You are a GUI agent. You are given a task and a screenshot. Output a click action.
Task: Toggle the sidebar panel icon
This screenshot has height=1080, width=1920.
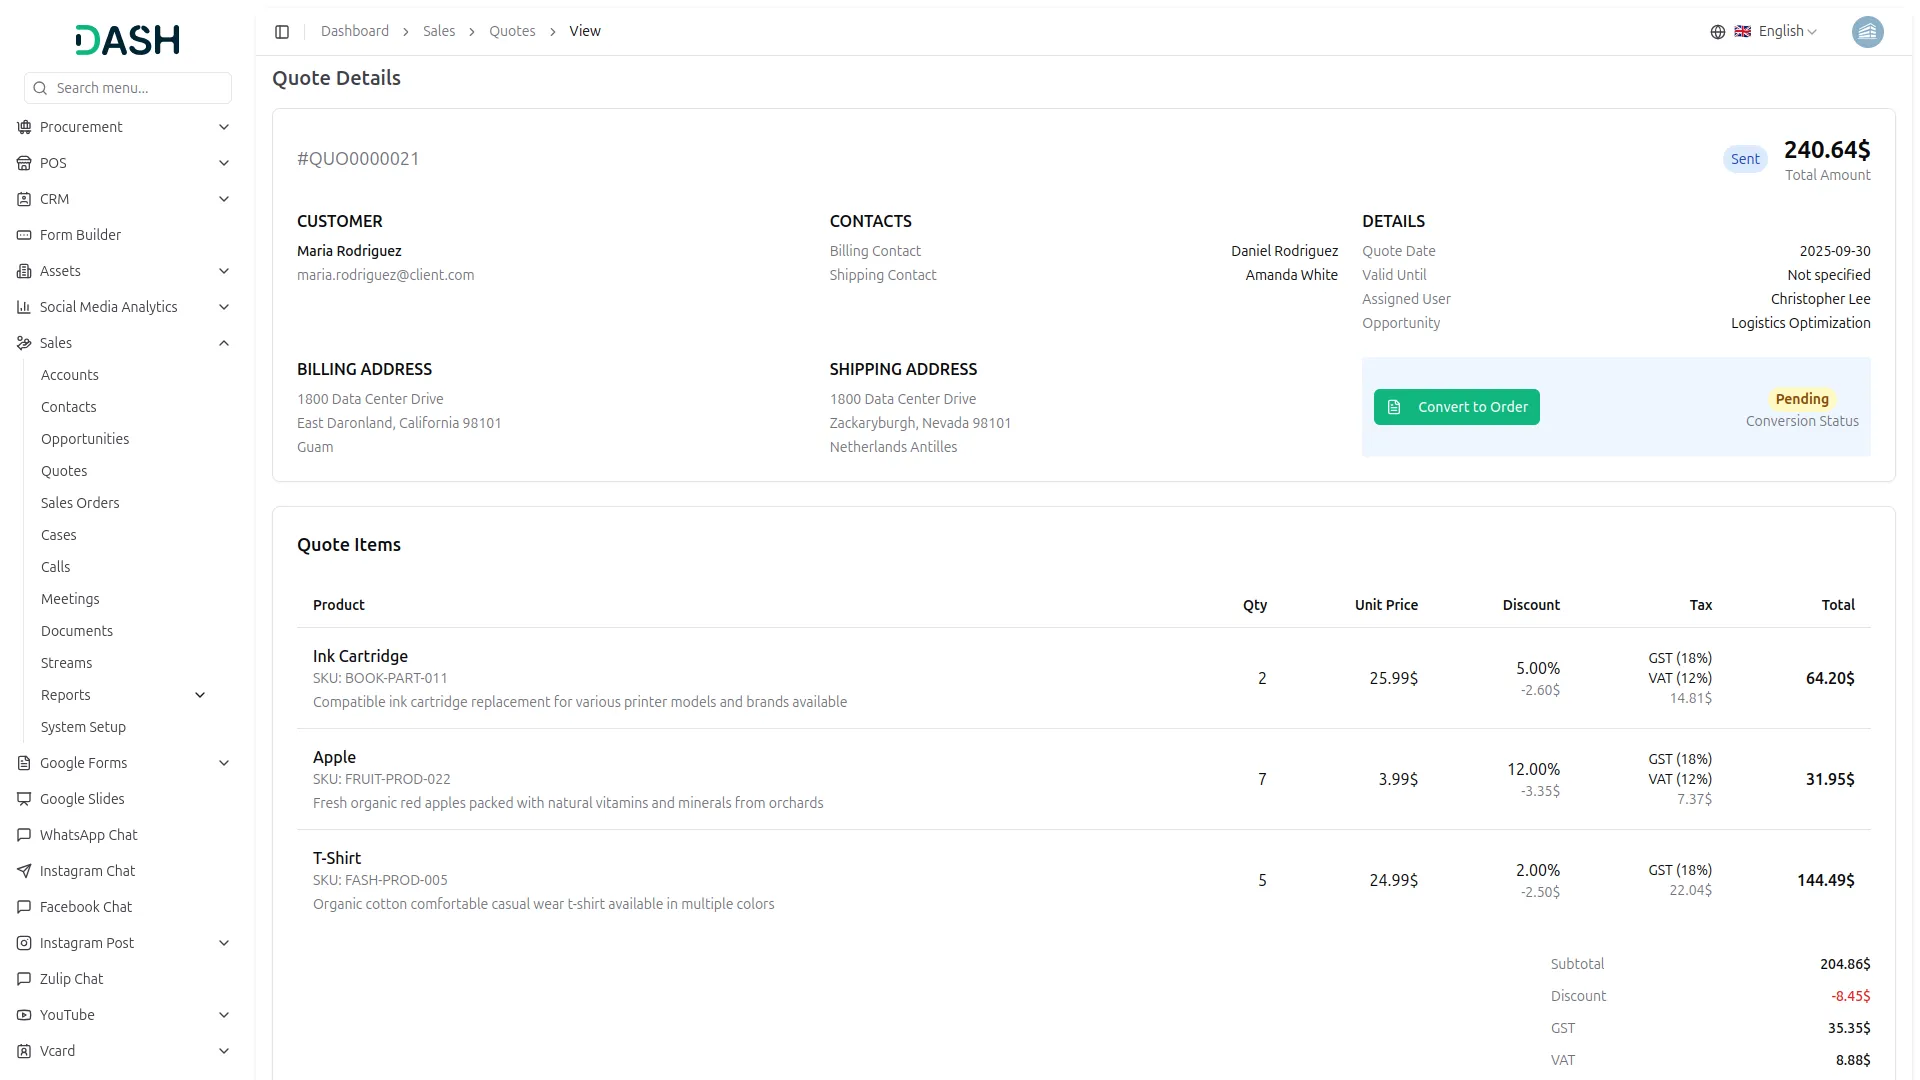point(282,32)
